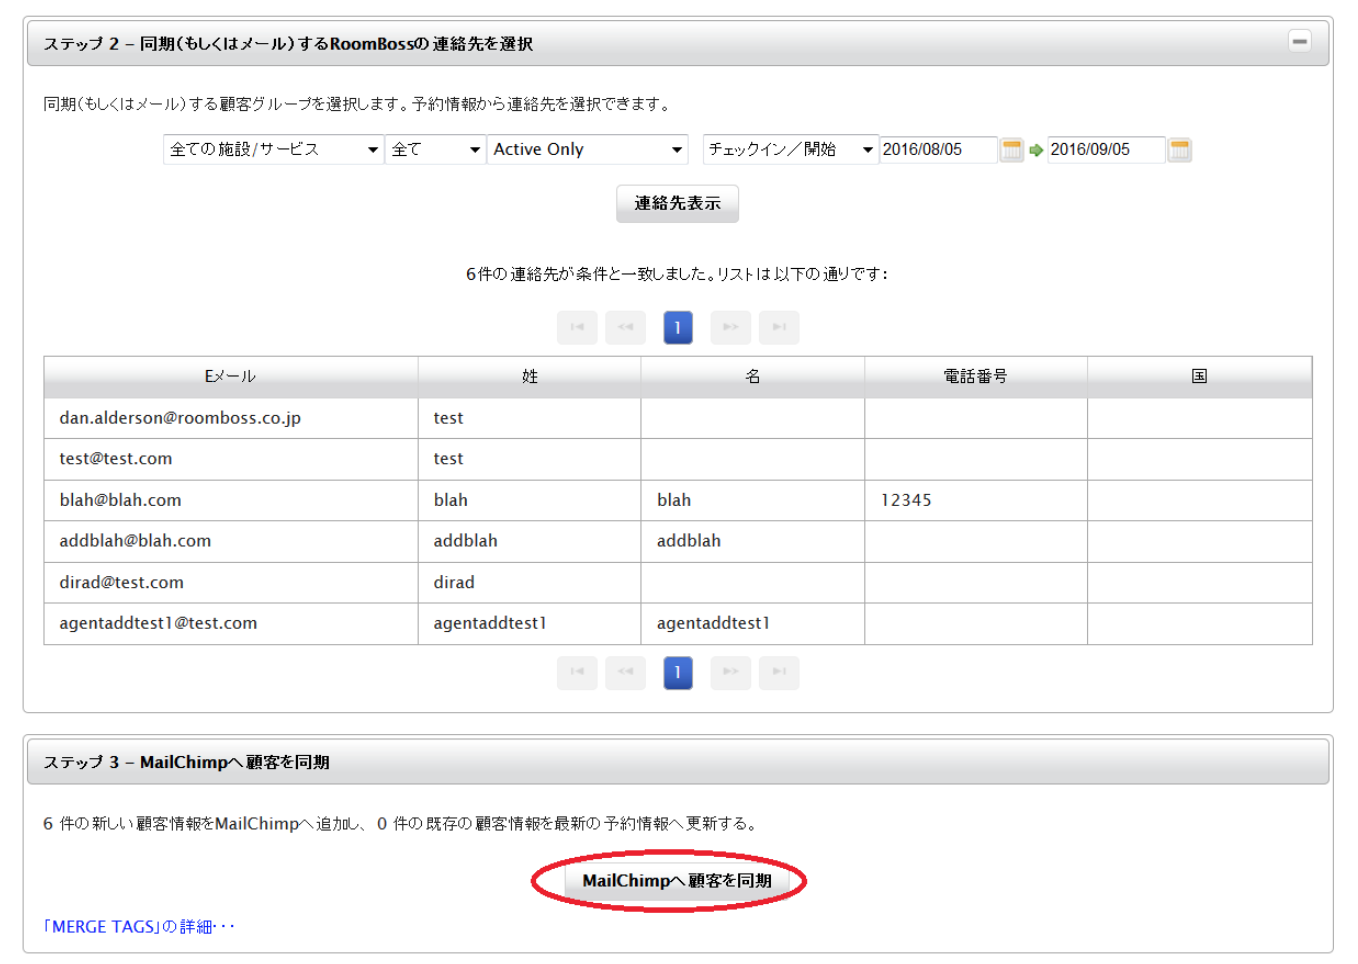Go to first page in bottom pagination

pyautogui.click(x=577, y=672)
